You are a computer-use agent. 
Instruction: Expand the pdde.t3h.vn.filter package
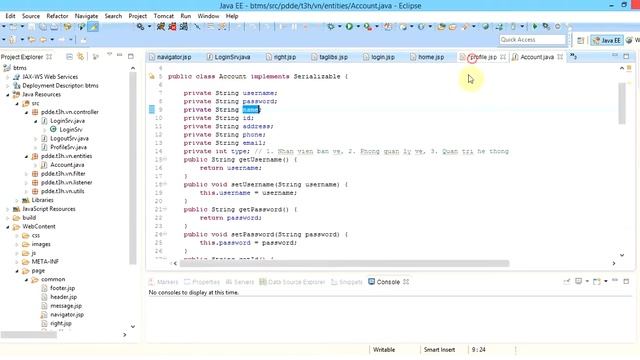click(27, 174)
